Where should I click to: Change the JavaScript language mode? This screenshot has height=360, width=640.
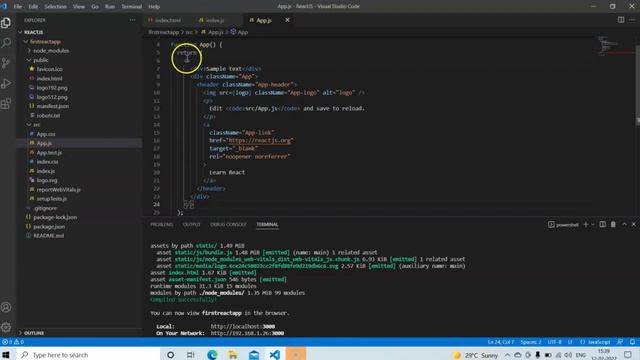(598, 342)
